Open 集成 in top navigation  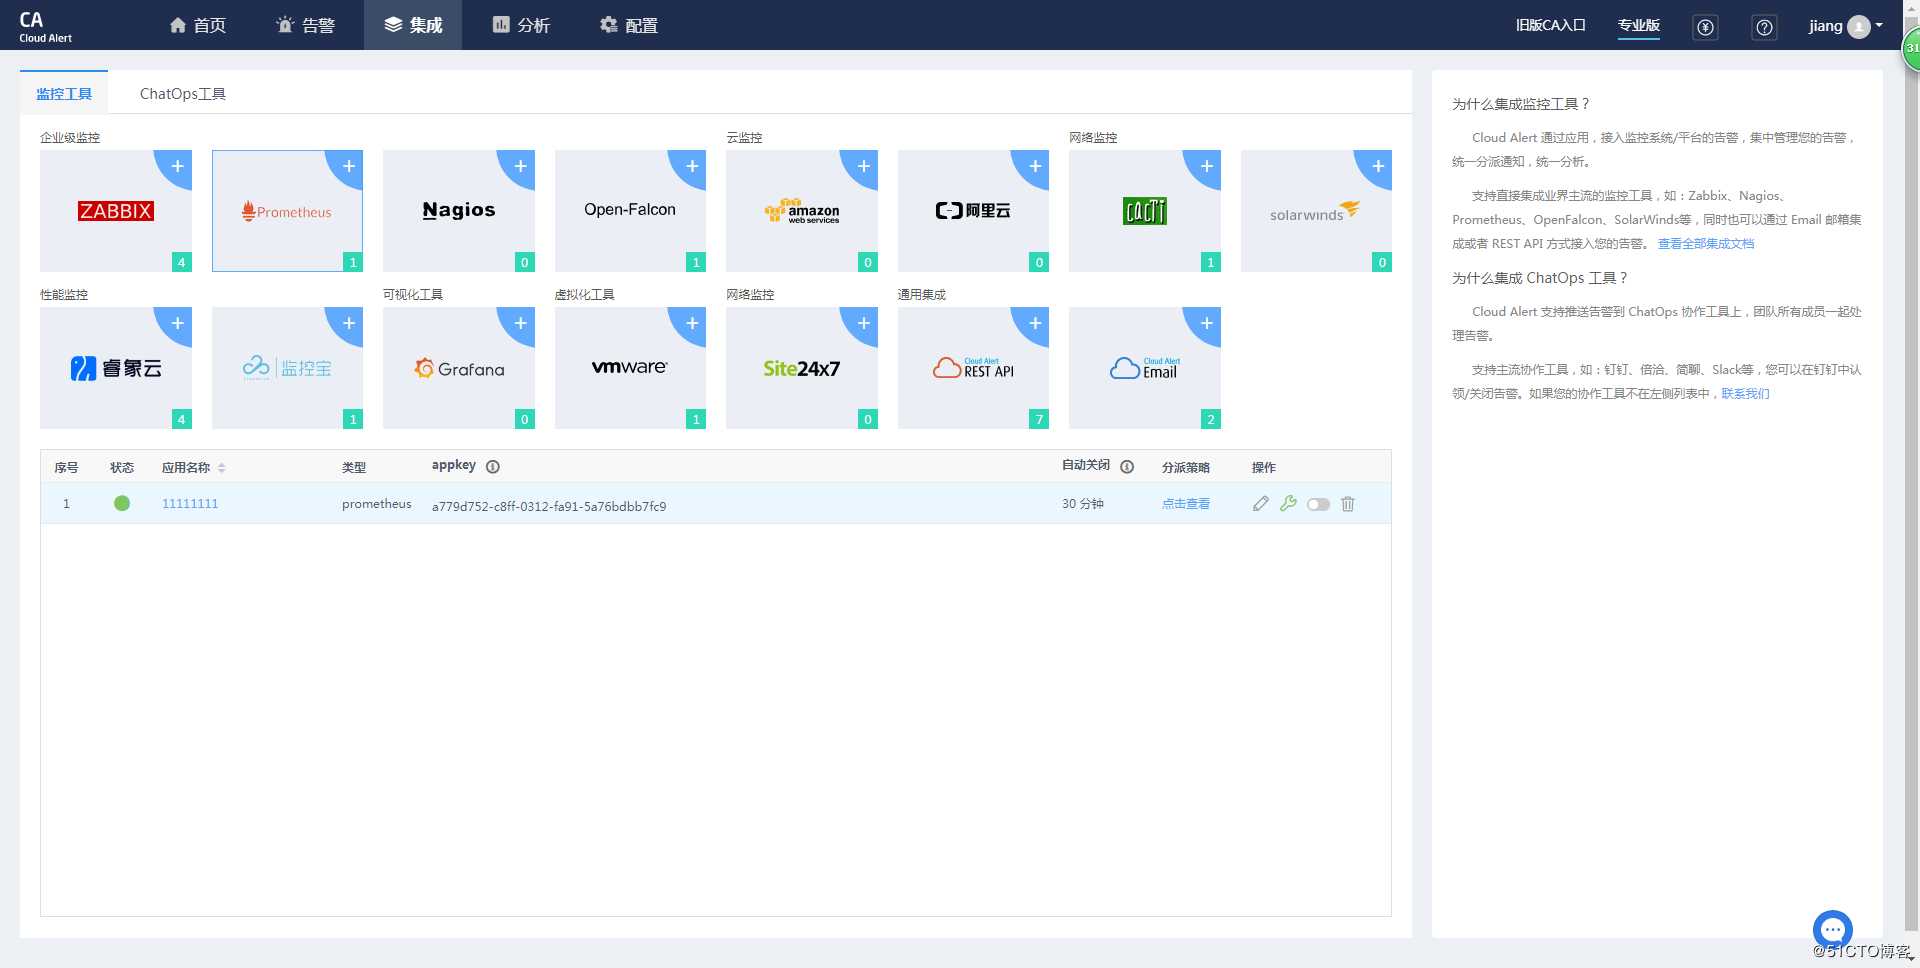pyautogui.click(x=413, y=25)
